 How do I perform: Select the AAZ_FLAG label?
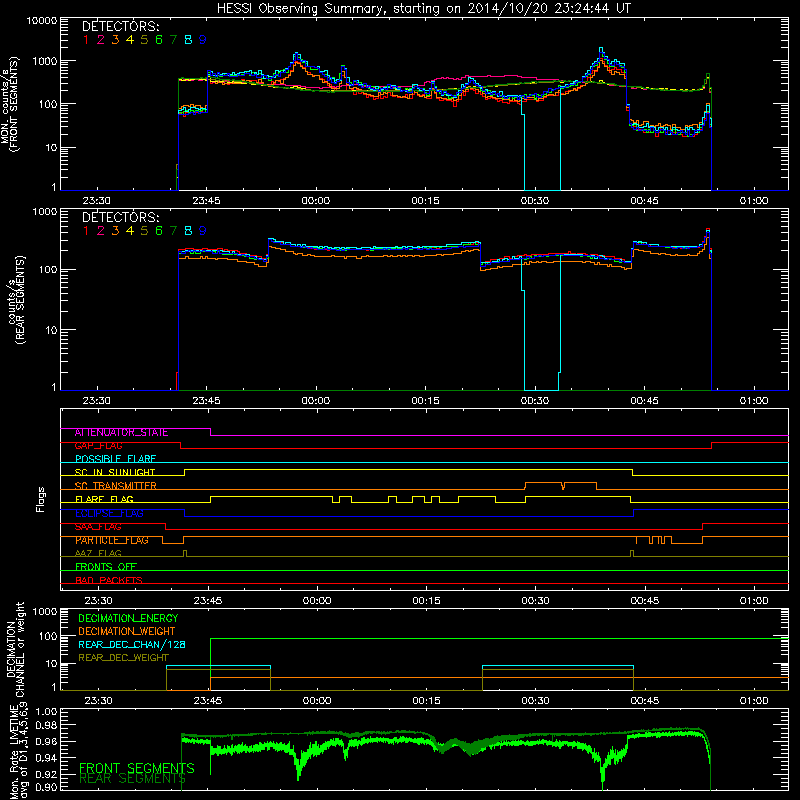tap(98, 554)
